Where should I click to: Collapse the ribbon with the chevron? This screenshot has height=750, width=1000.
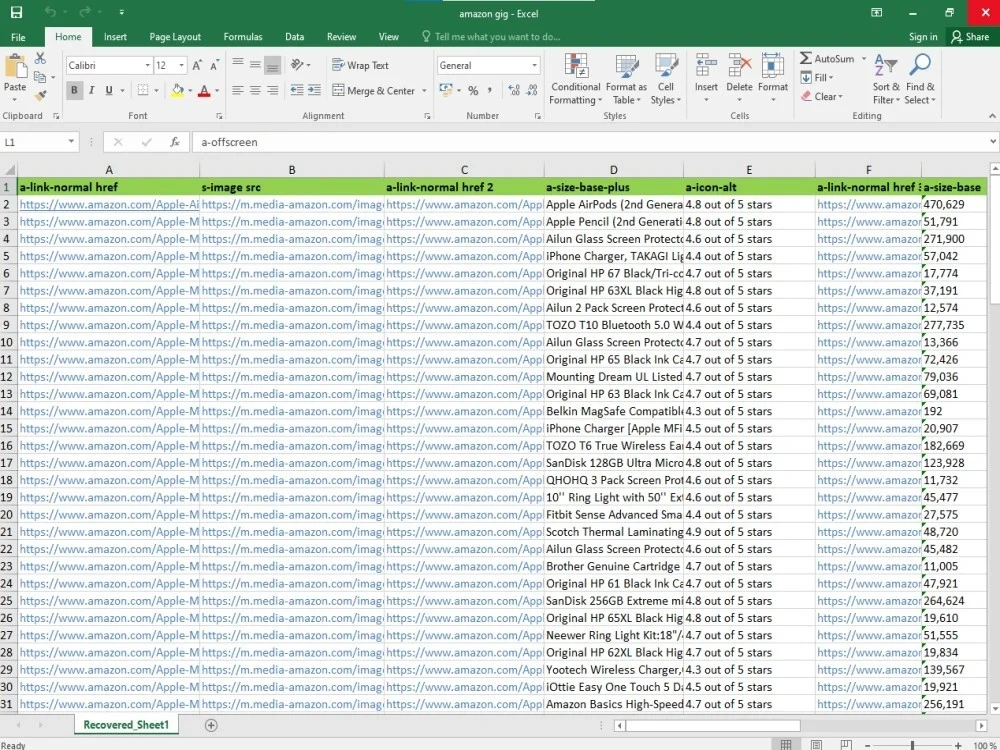[x=992, y=115]
